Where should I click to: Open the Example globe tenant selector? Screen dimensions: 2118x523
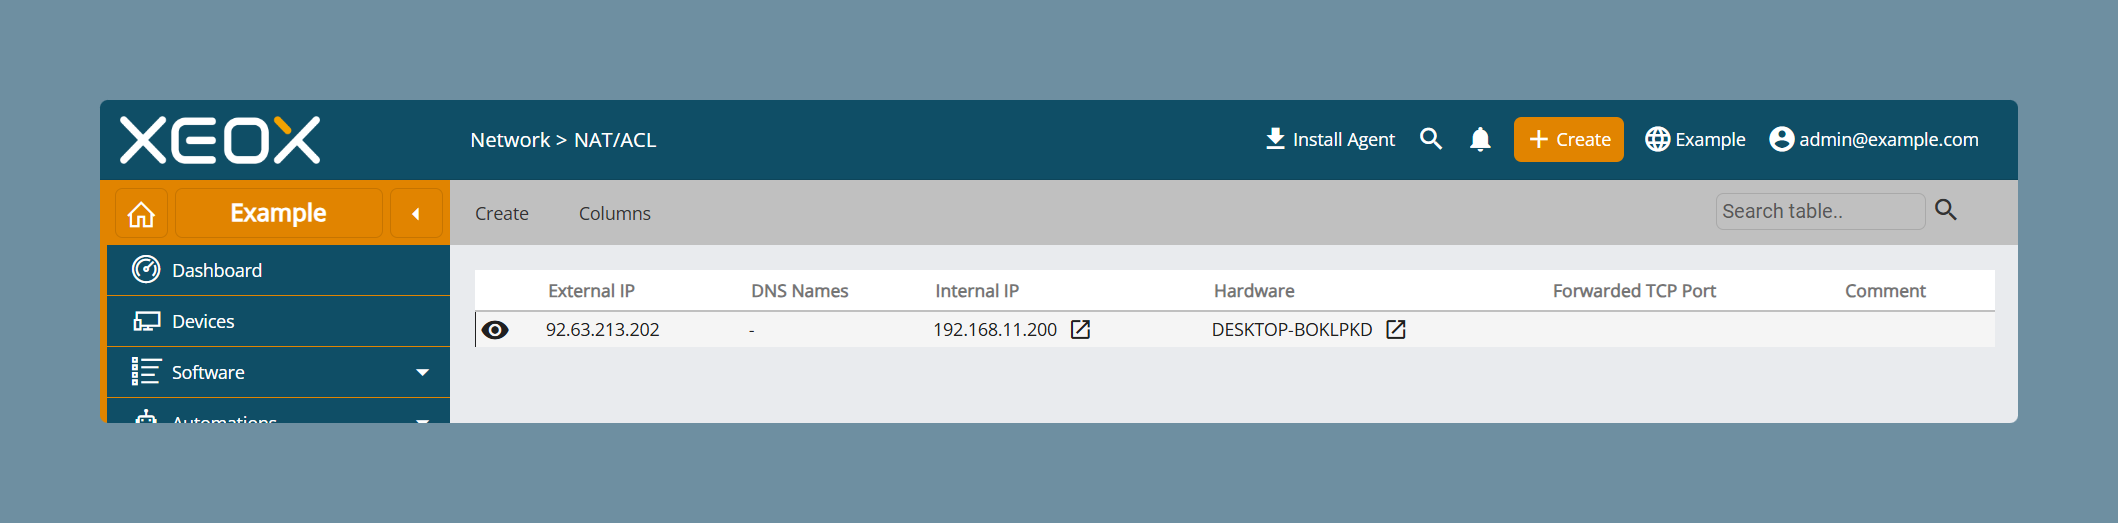pos(1696,139)
